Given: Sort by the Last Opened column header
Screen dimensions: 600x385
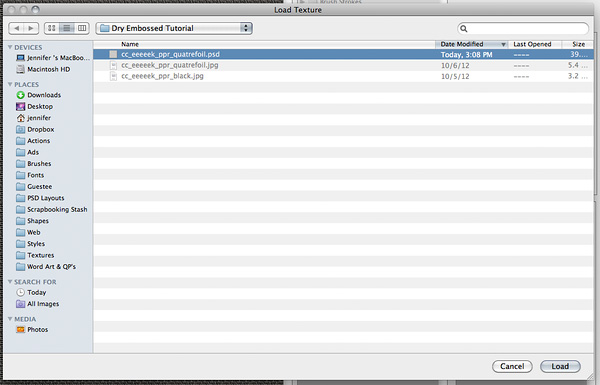Looking at the screenshot, I should click(535, 44).
